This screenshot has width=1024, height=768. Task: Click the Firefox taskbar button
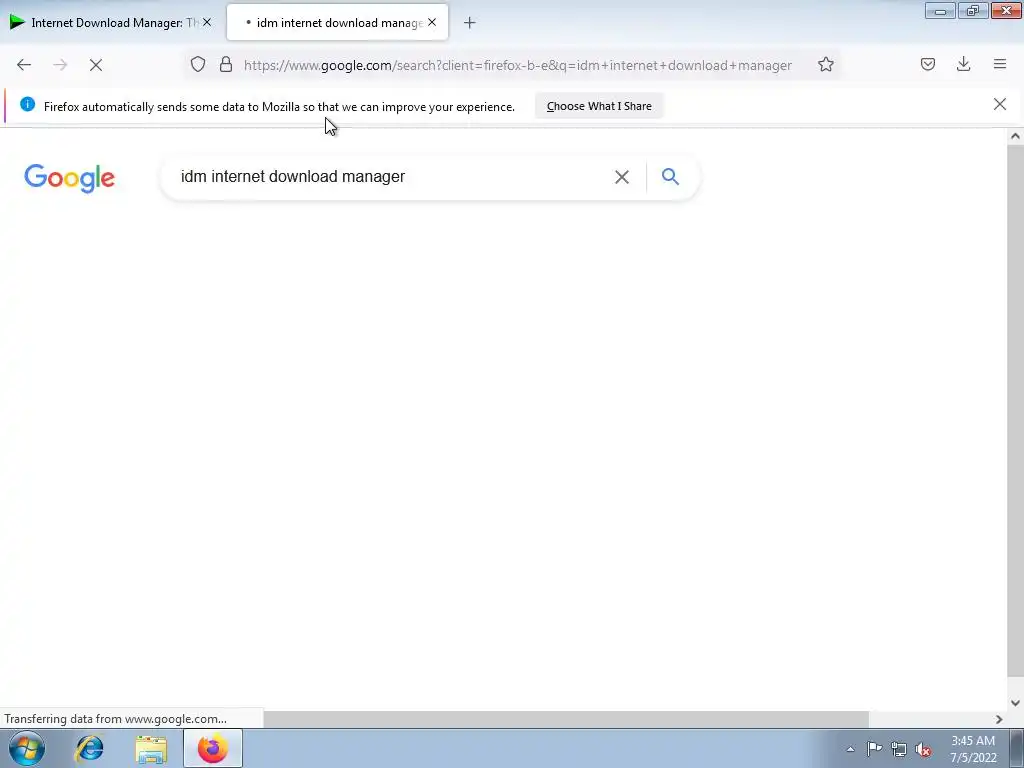click(213, 748)
